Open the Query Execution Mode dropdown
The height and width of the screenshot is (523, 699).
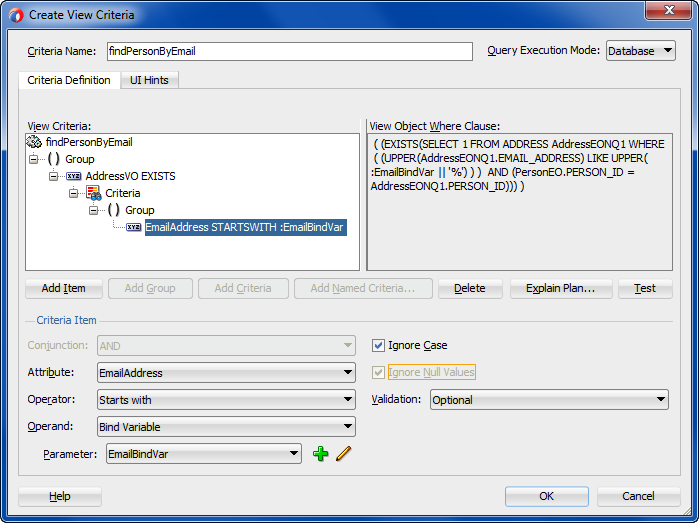pyautogui.click(x=641, y=51)
